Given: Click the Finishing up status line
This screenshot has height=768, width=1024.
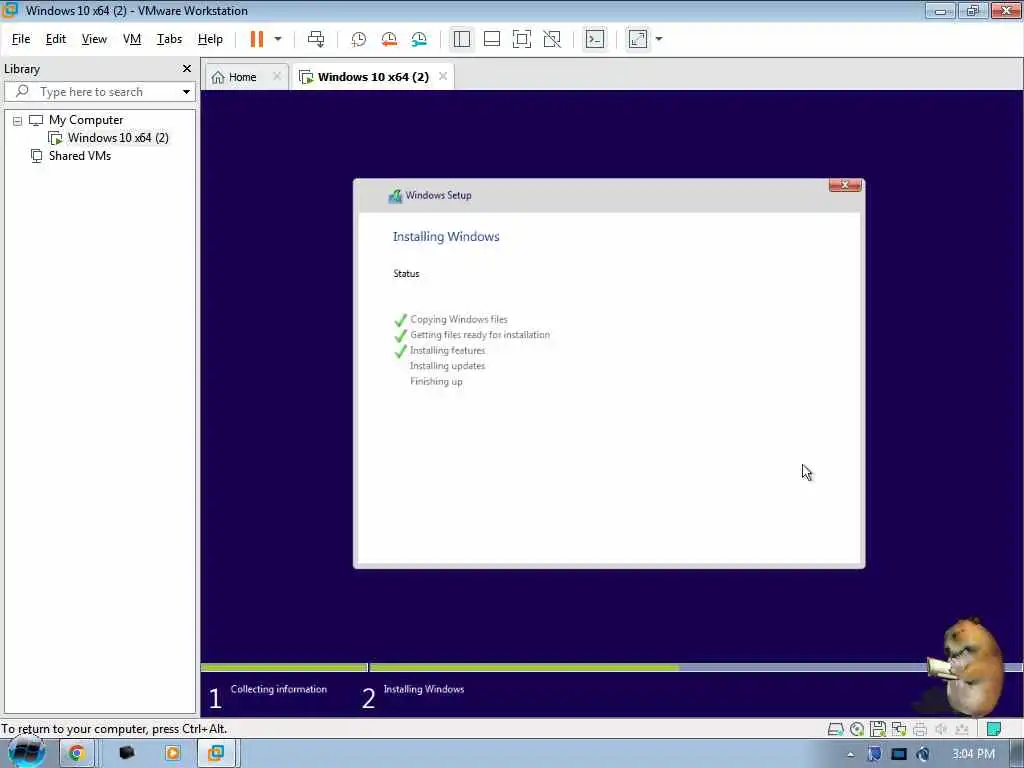Looking at the screenshot, I should tap(436, 382).
